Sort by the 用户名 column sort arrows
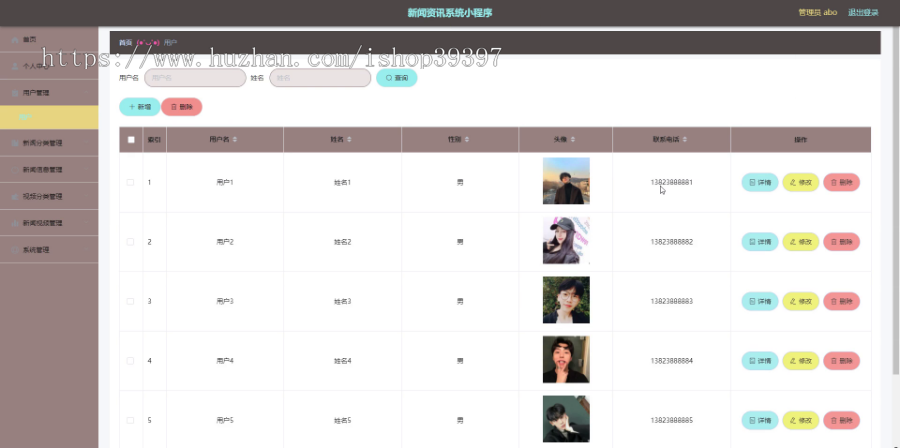This screenshot has height=448, width=900. point(234,139)
